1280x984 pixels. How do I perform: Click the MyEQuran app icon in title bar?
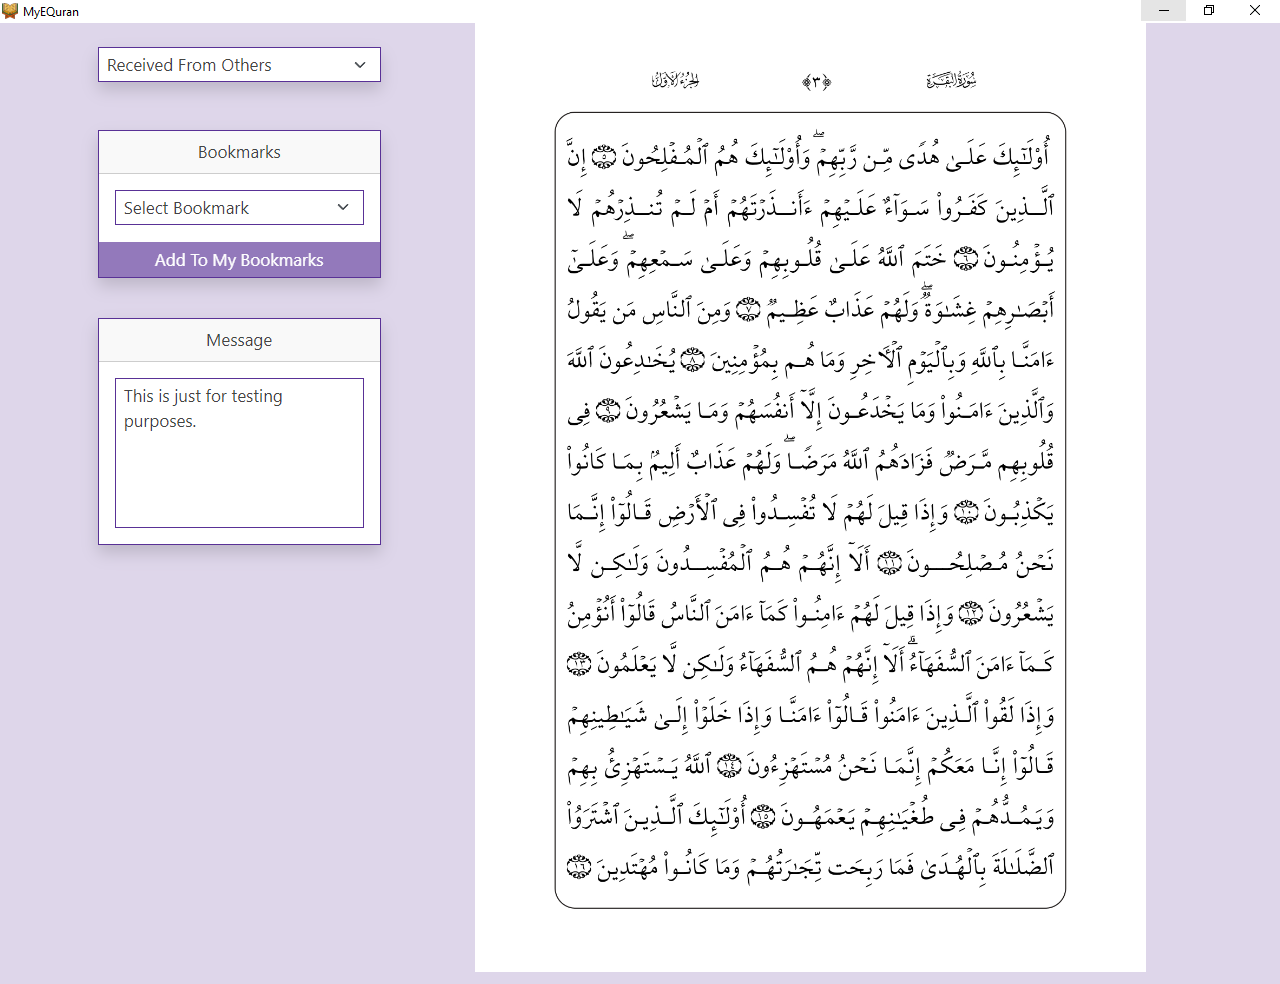pyautogui.click(x=10, y=11)
